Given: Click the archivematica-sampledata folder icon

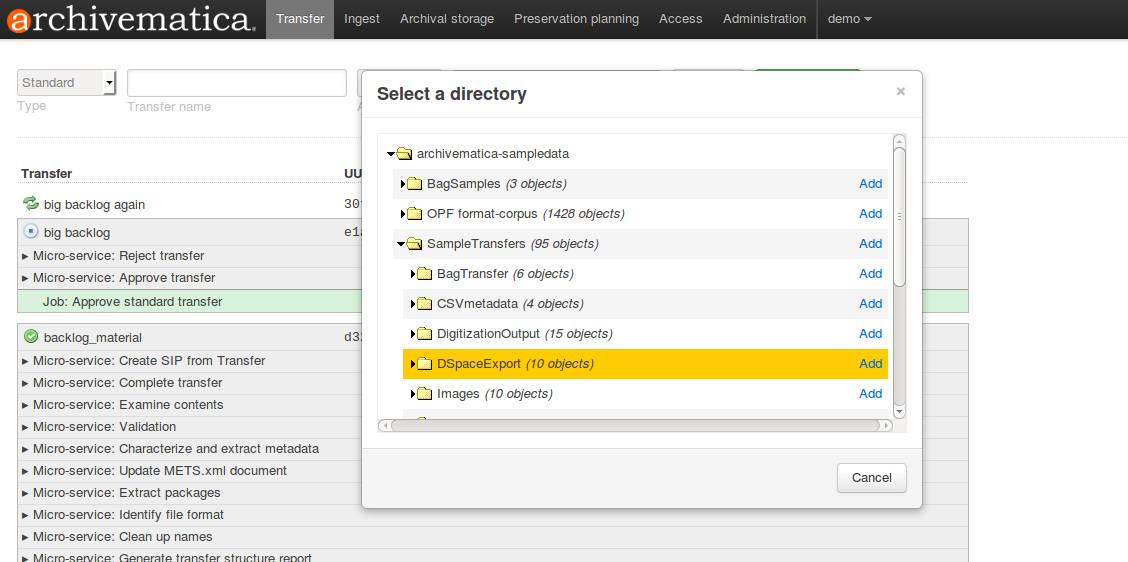Looking at the screenshot, I should (x=404, y=153).
